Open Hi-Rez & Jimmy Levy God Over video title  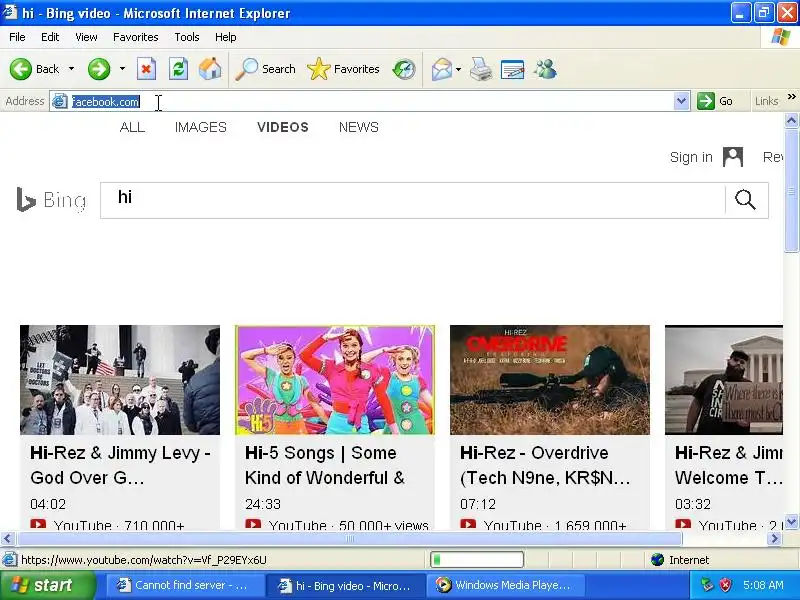(120, 465)
